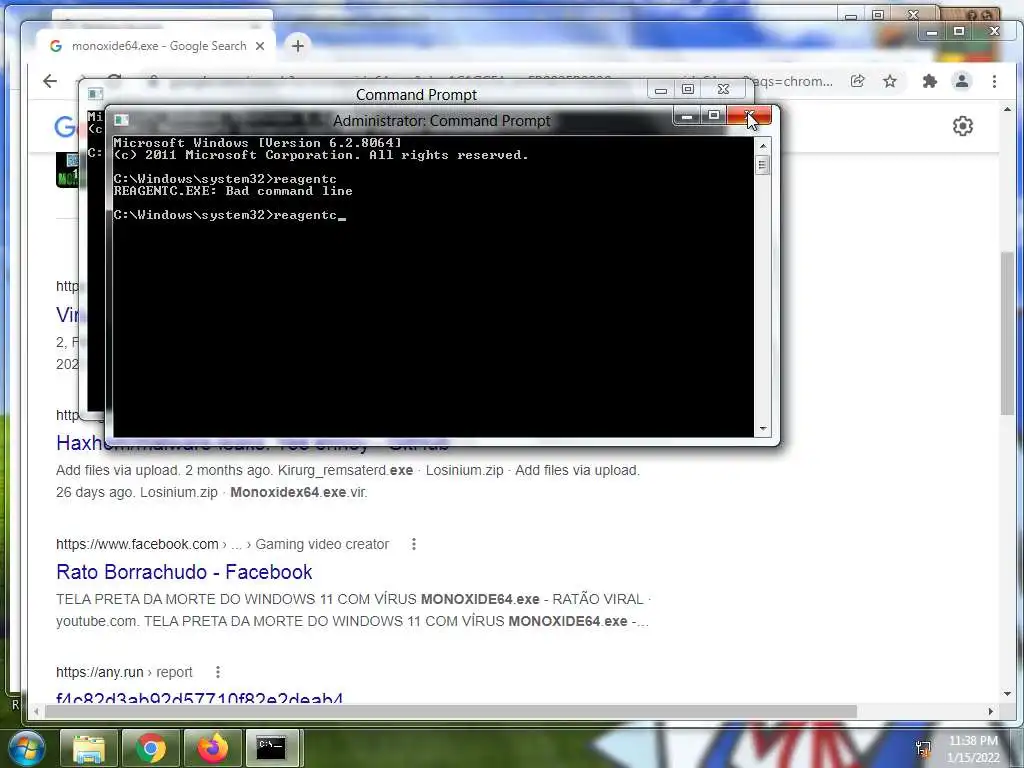This screenshot has height=768, width=1024.
Task: Click the Chrome horizontal scrollbar thumb
Action: [451, 711]
